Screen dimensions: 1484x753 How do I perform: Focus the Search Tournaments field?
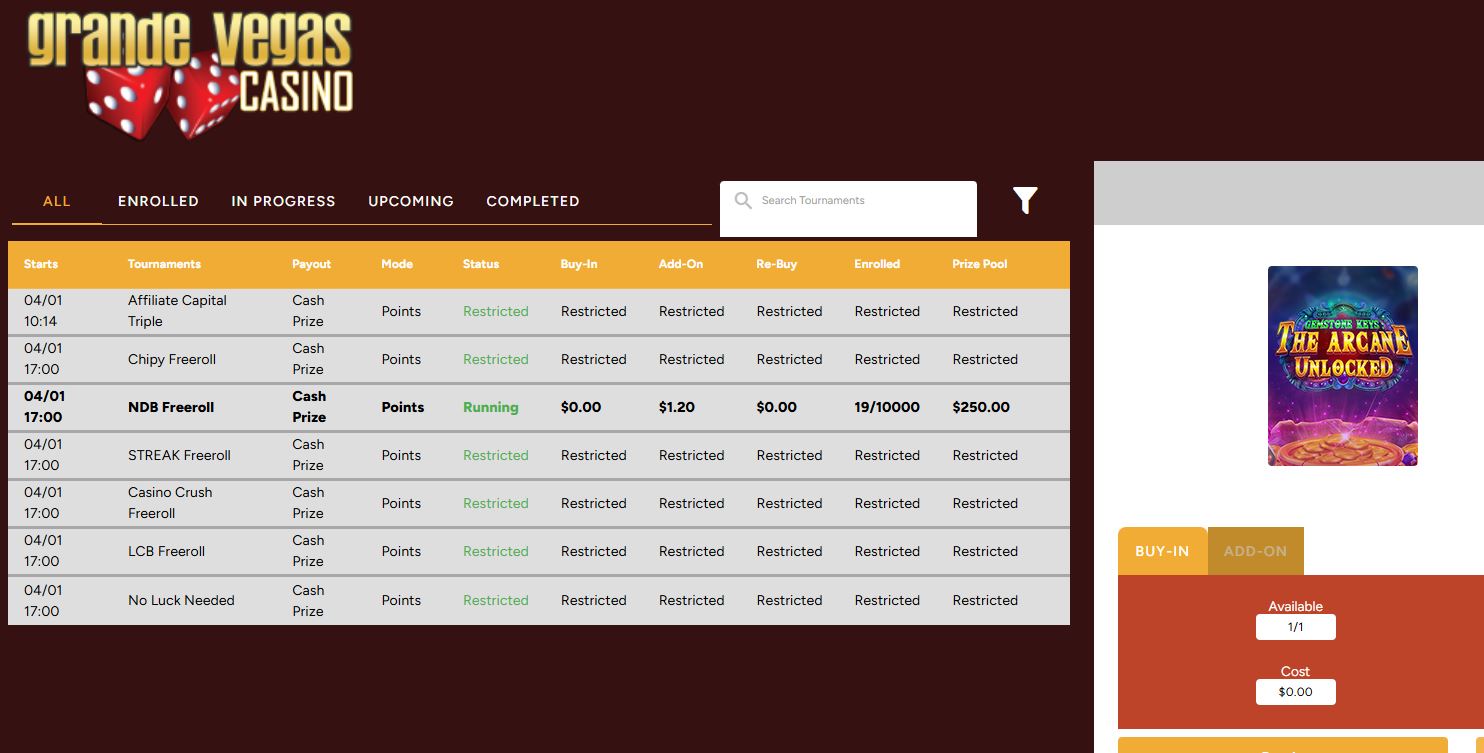point(848,209)
